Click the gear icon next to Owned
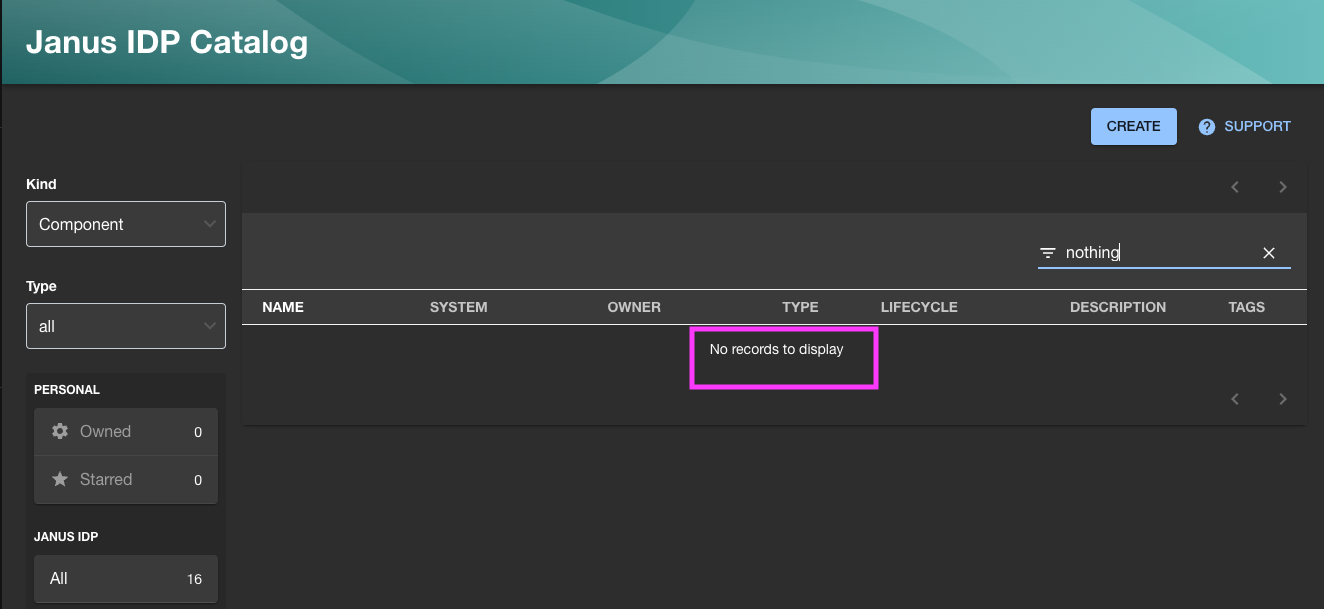 (60, 431)
